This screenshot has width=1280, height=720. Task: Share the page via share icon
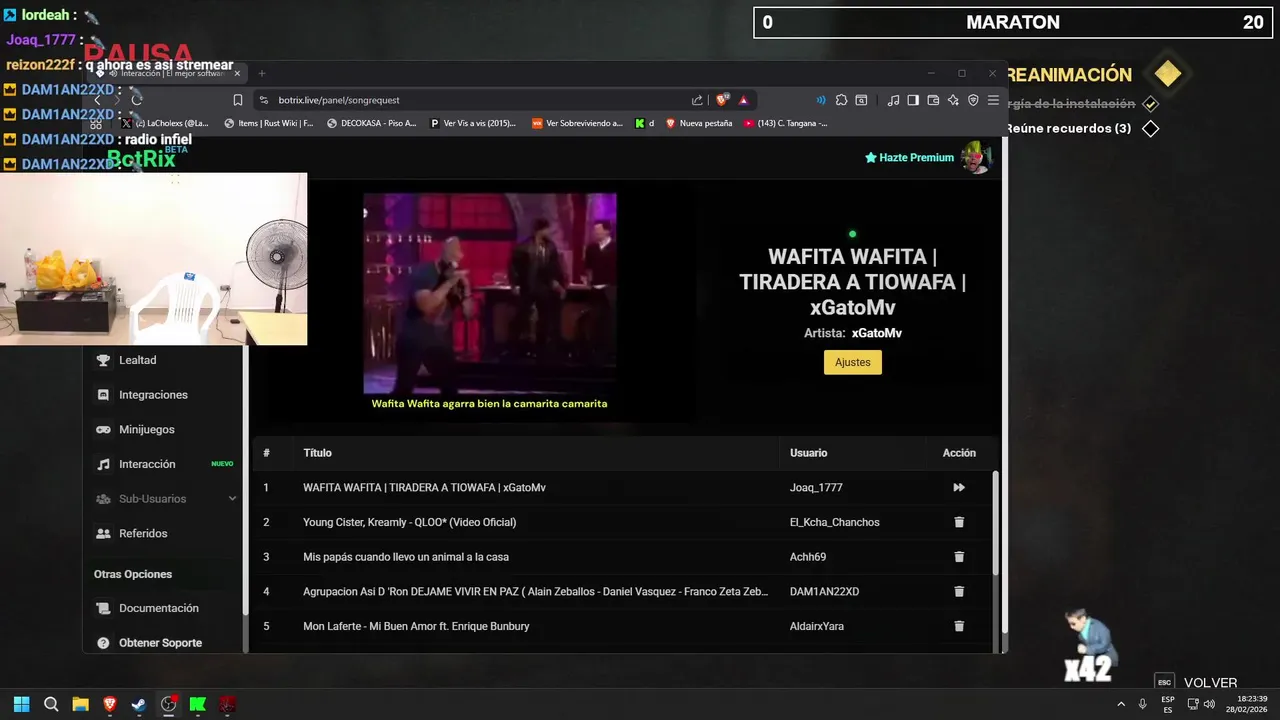point(697,100)
